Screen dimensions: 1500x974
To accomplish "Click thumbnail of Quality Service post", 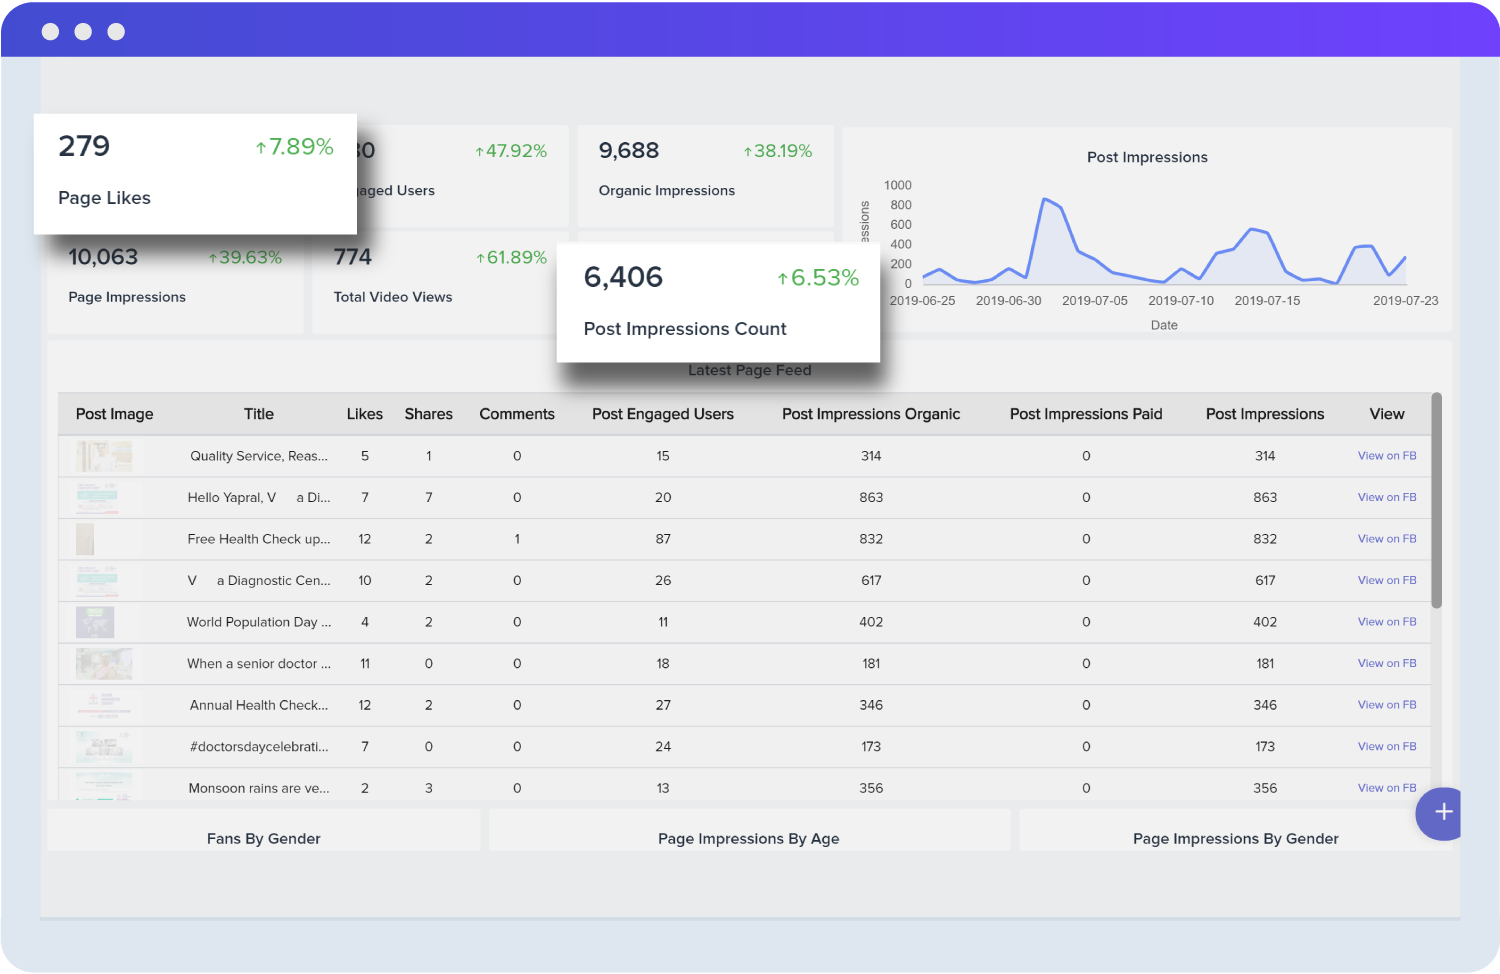I will 104,456.
